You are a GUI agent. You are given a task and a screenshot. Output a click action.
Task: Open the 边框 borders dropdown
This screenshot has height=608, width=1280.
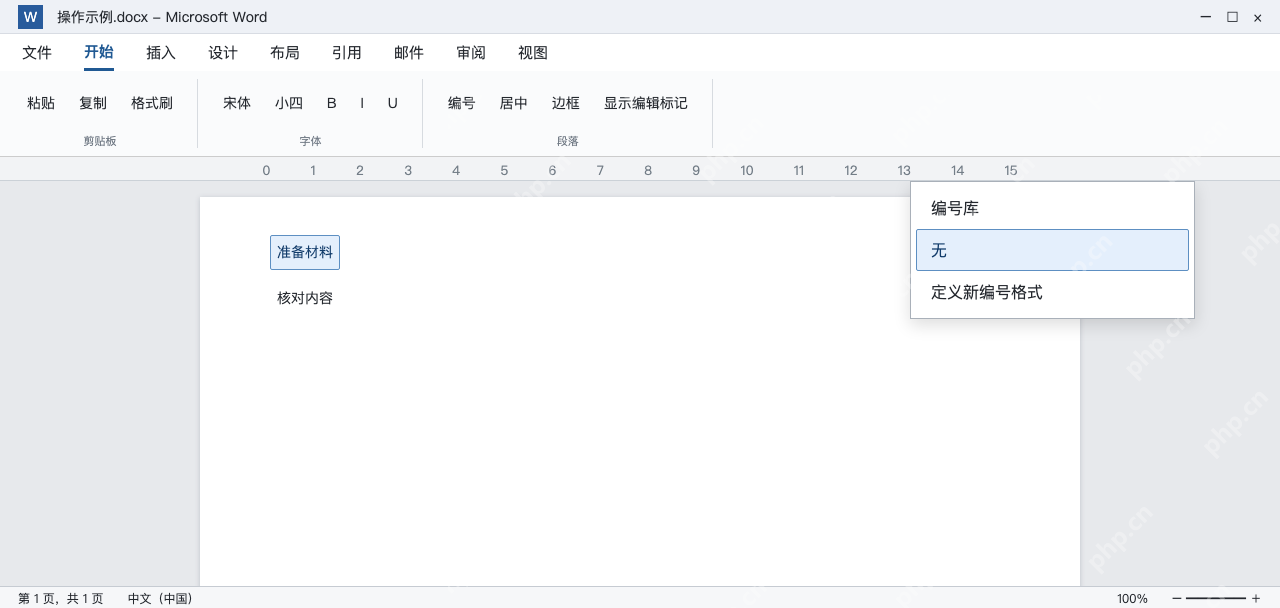click(x=566, y=103)
